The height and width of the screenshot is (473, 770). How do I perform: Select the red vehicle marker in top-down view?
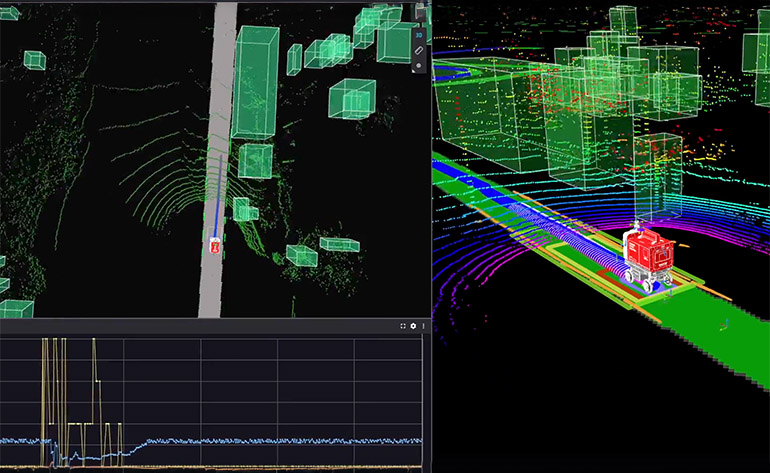[214, 245]
